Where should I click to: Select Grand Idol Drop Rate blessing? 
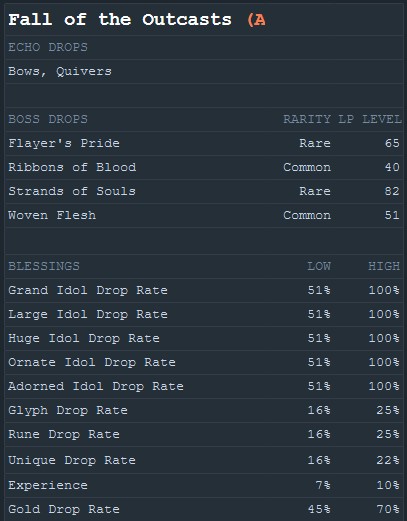(x=204, y=290)
